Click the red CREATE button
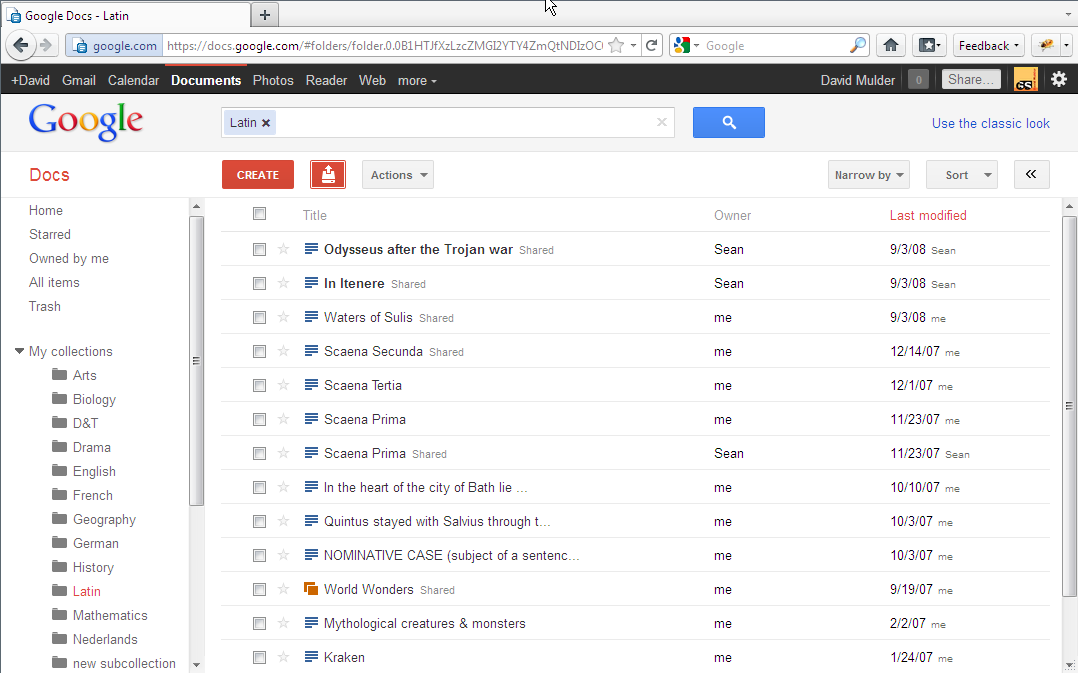 pyautogui.click(x=258, y=175)
